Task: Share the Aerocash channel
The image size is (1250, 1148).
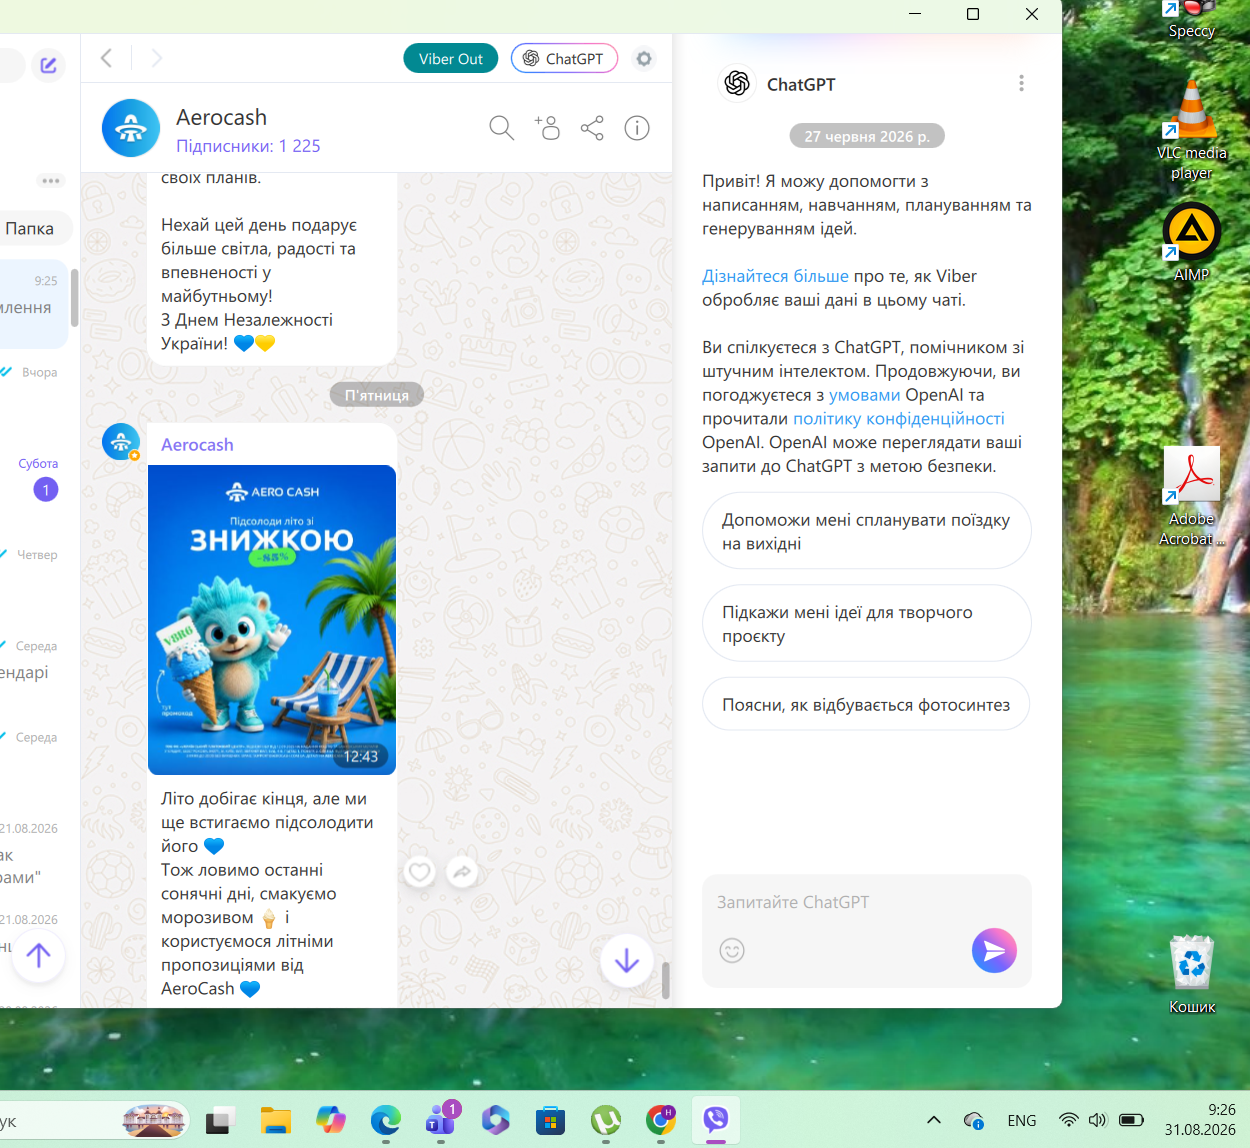Action: pyautogui.click(x=592, y=128)
